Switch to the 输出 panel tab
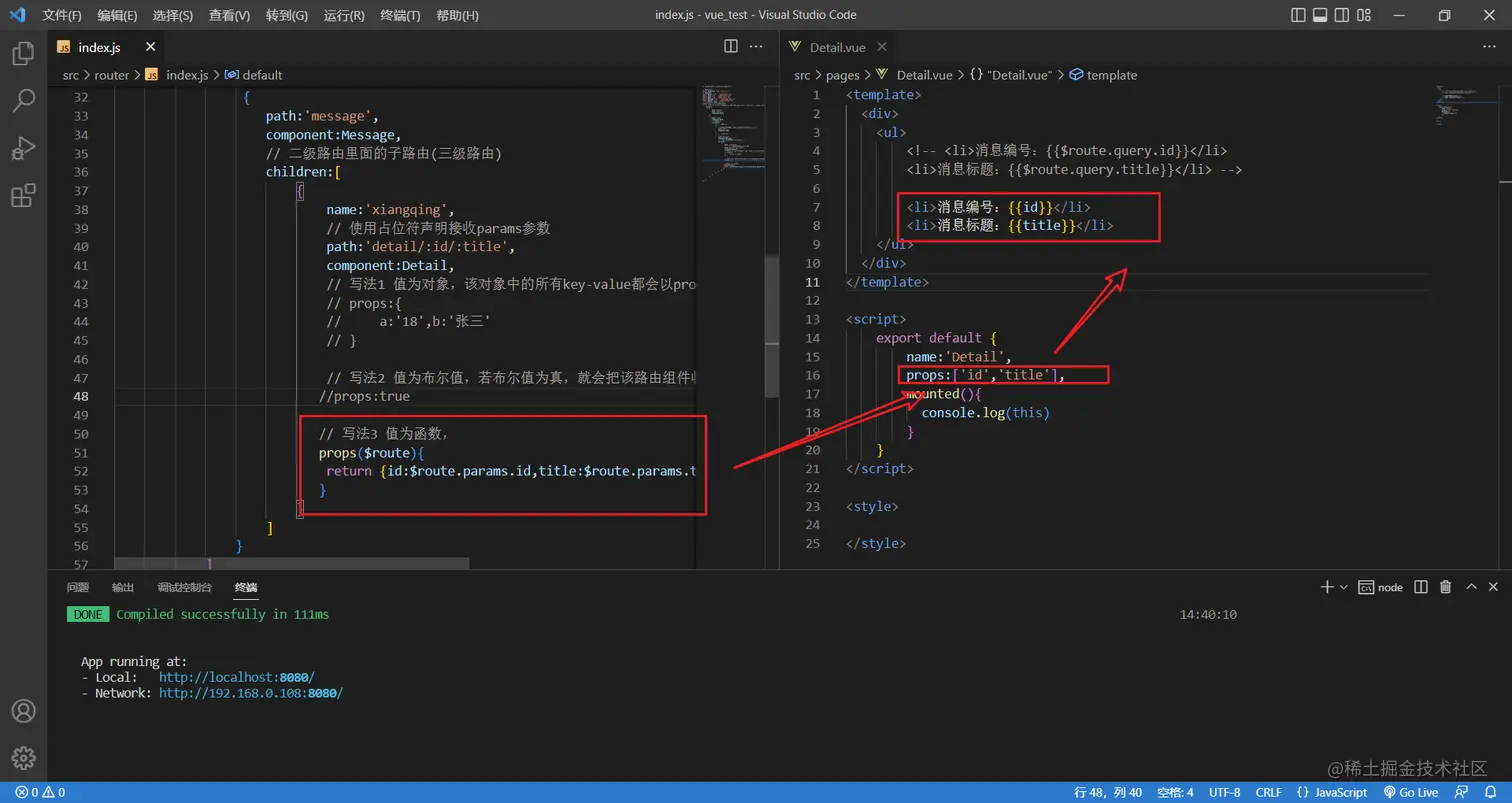1512x803 pixels. [123, 587]
